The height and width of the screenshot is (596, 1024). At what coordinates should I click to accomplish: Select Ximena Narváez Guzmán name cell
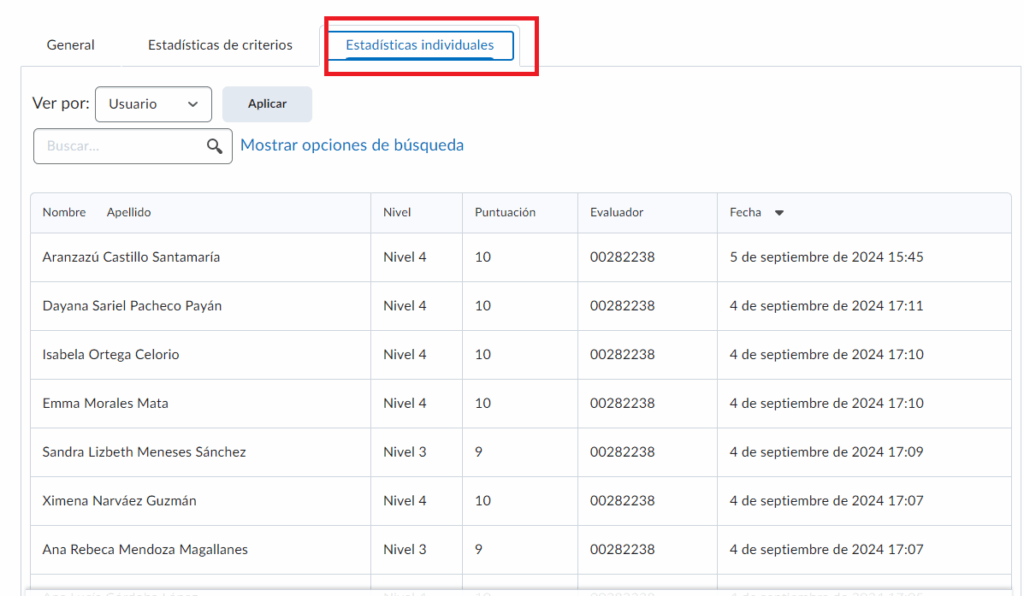click(120, 501)
